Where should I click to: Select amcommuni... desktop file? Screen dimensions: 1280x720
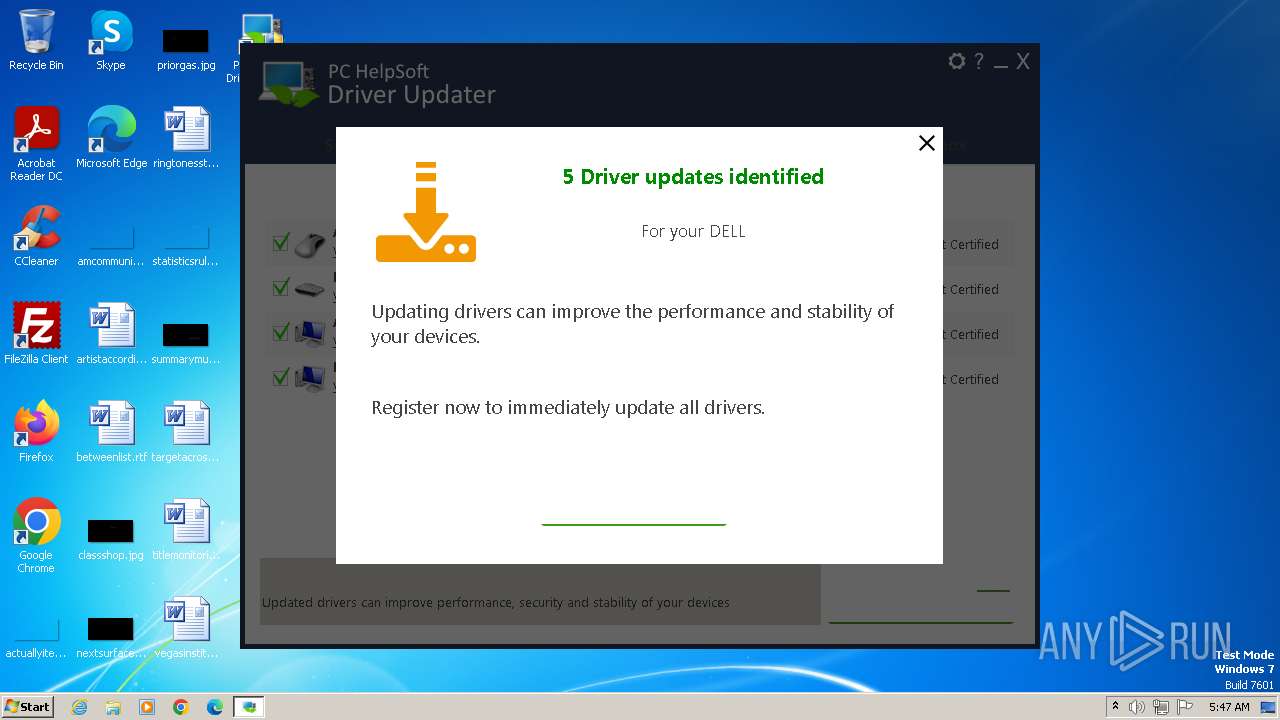tap(111, 246)
